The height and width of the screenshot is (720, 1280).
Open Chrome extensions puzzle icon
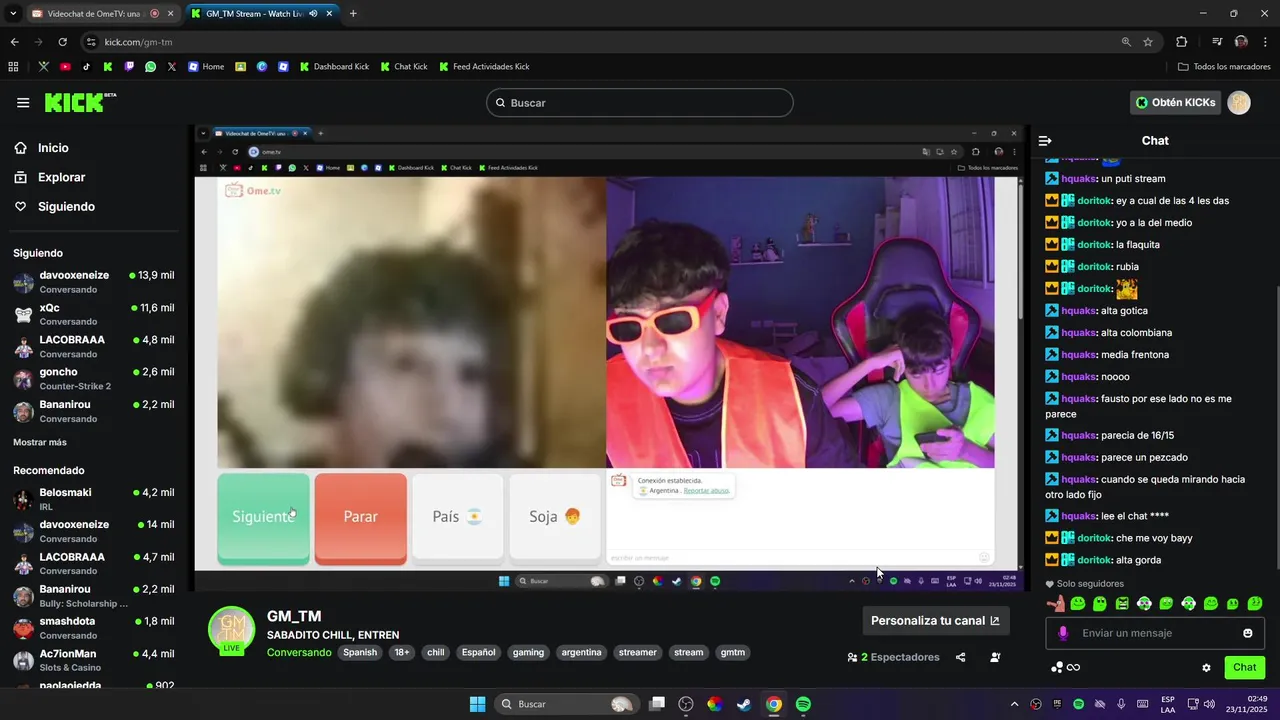click(x=1181, y=42)
